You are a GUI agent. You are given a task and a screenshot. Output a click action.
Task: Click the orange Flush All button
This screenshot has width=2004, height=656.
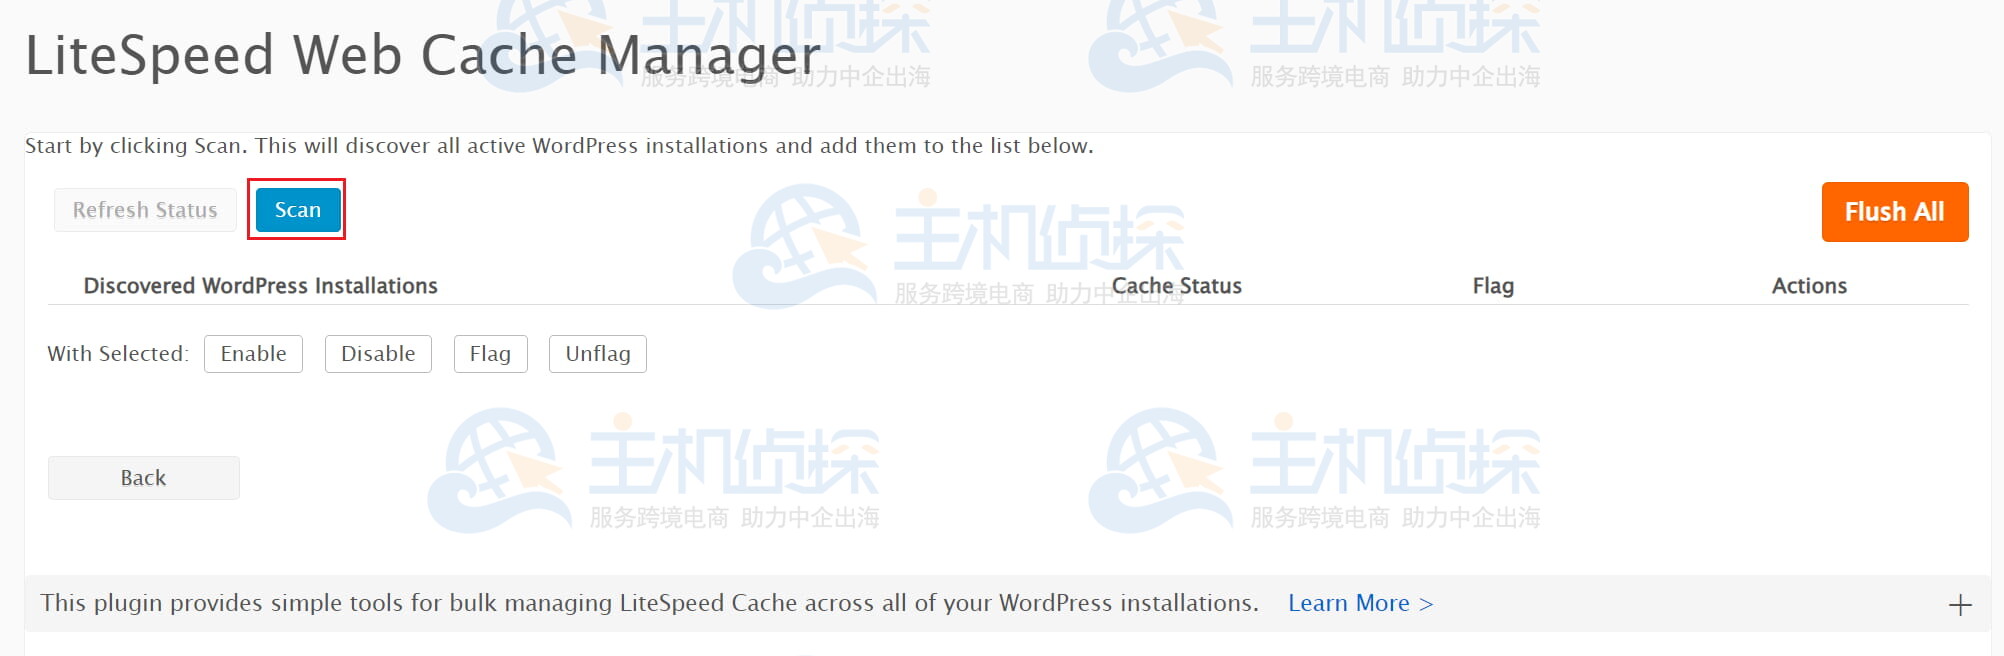pos(1894,212)
